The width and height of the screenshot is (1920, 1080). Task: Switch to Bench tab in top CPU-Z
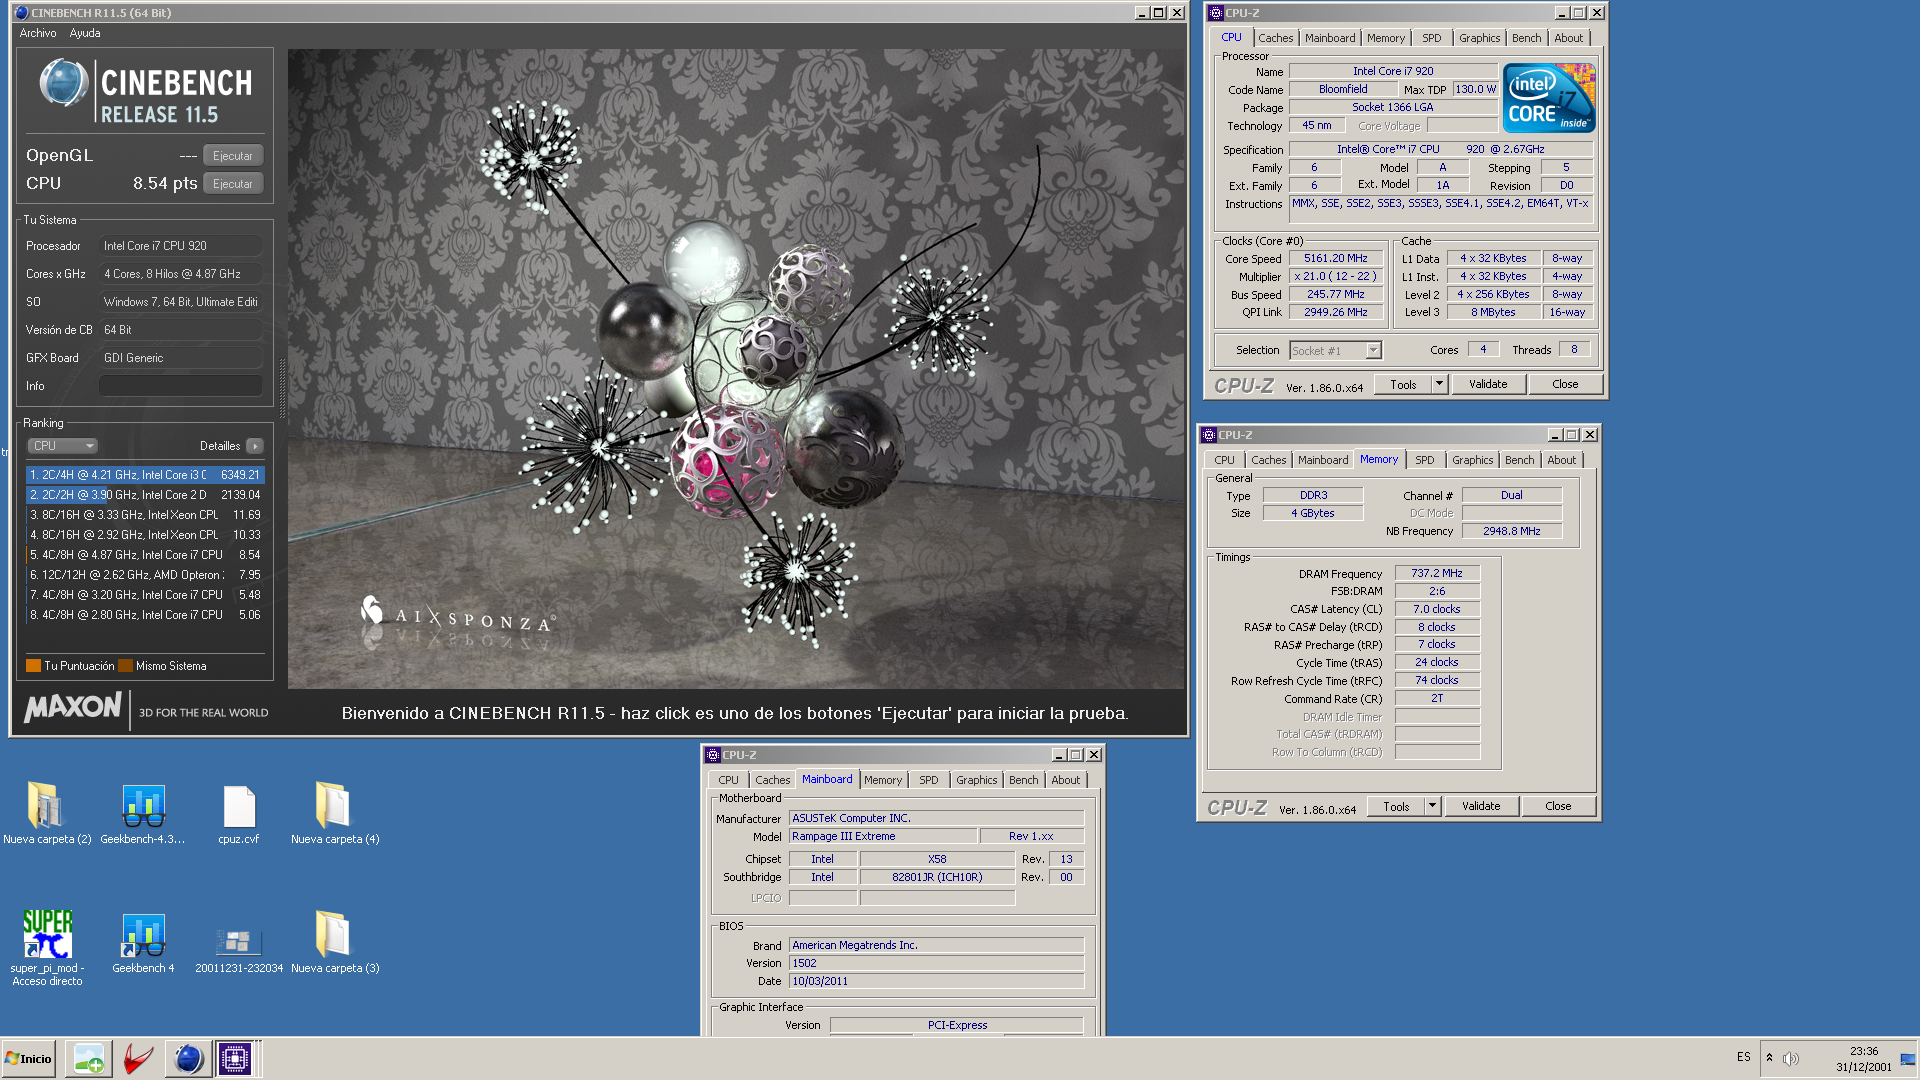(x=1526, y=38)
